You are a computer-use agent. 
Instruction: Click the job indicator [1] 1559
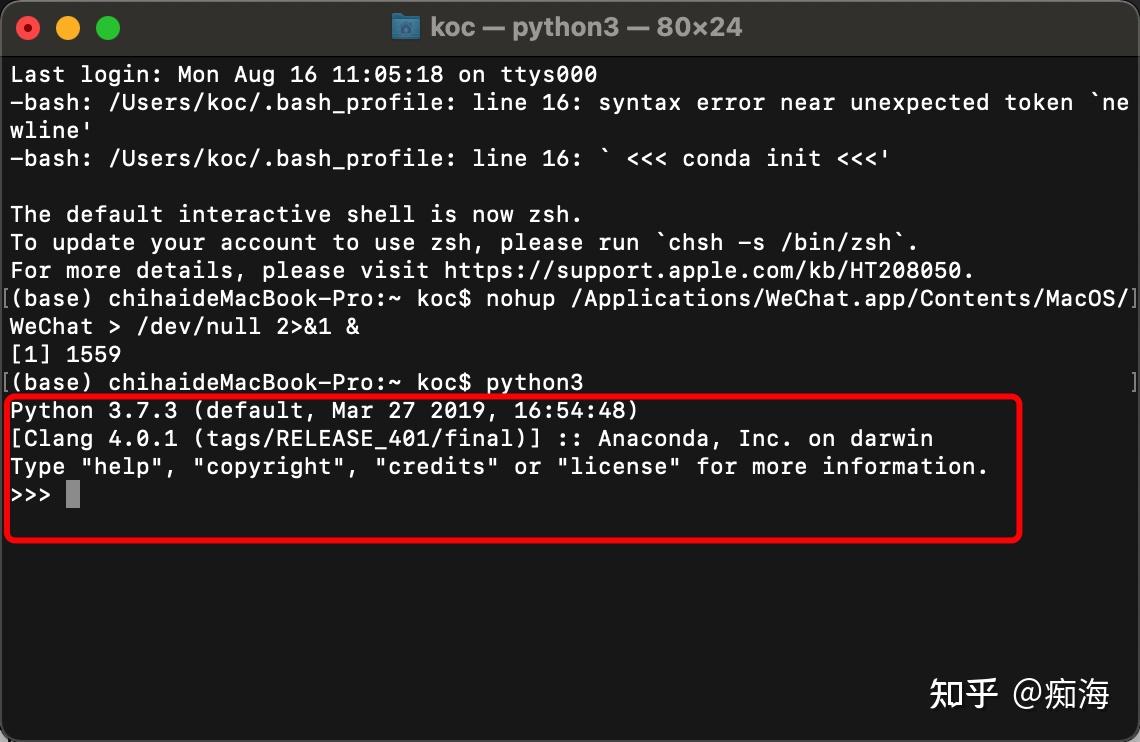65,354
